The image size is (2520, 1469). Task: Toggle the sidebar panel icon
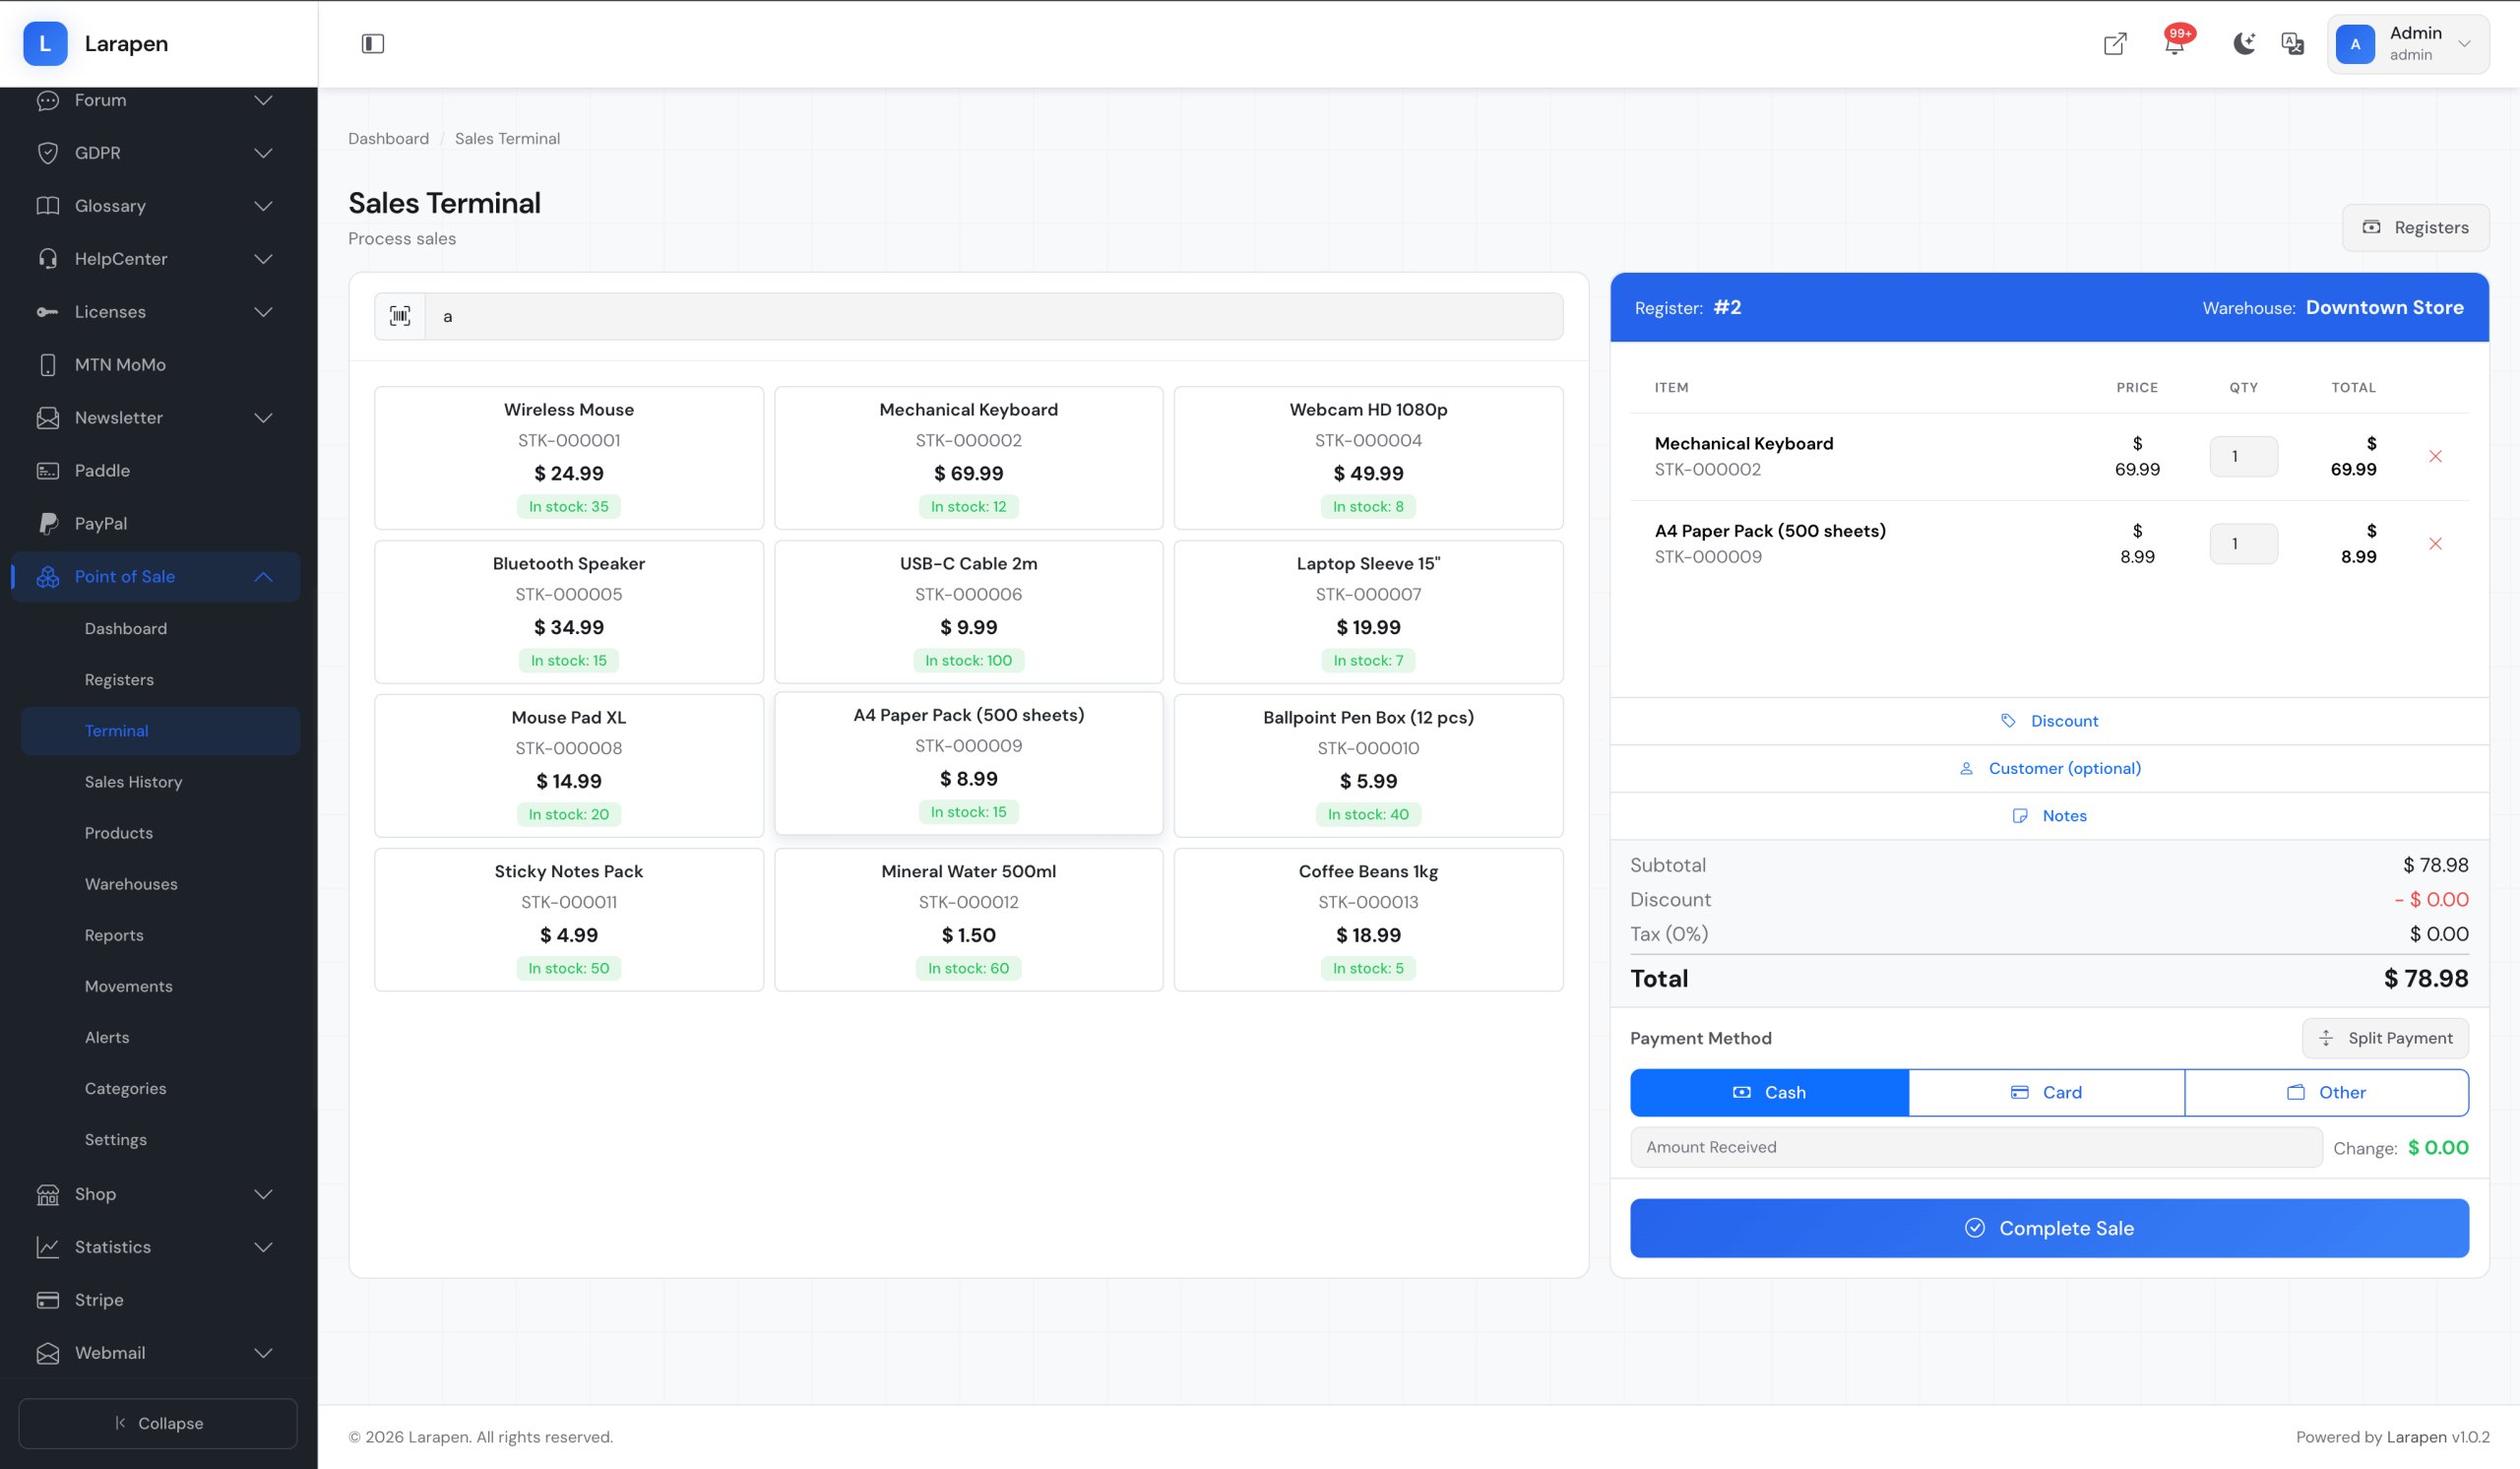[x=372, y=43]
